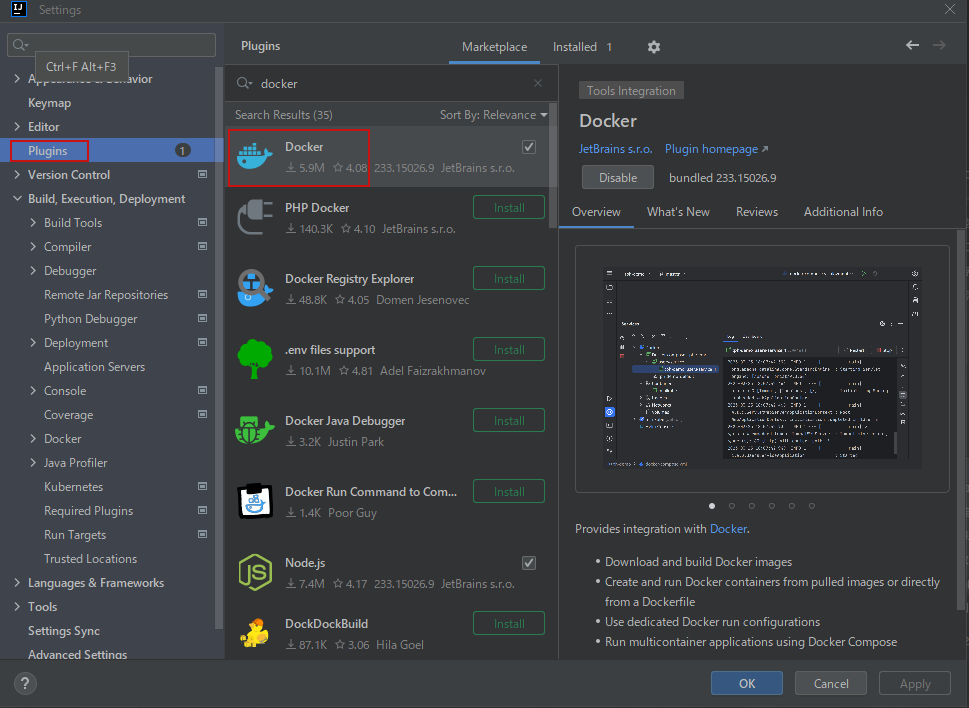Click the Node.js plugin icon

(255, 572)
